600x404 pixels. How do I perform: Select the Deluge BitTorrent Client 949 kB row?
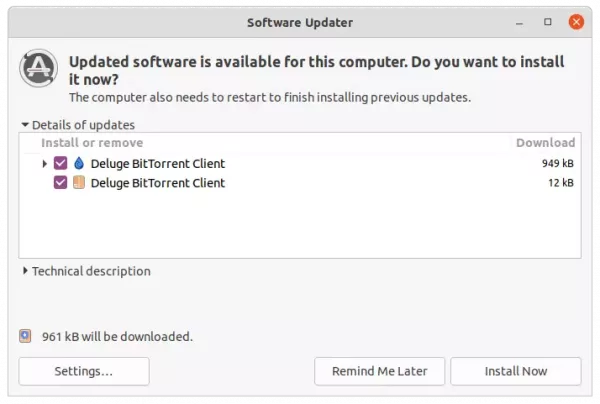tap(300, 163)
